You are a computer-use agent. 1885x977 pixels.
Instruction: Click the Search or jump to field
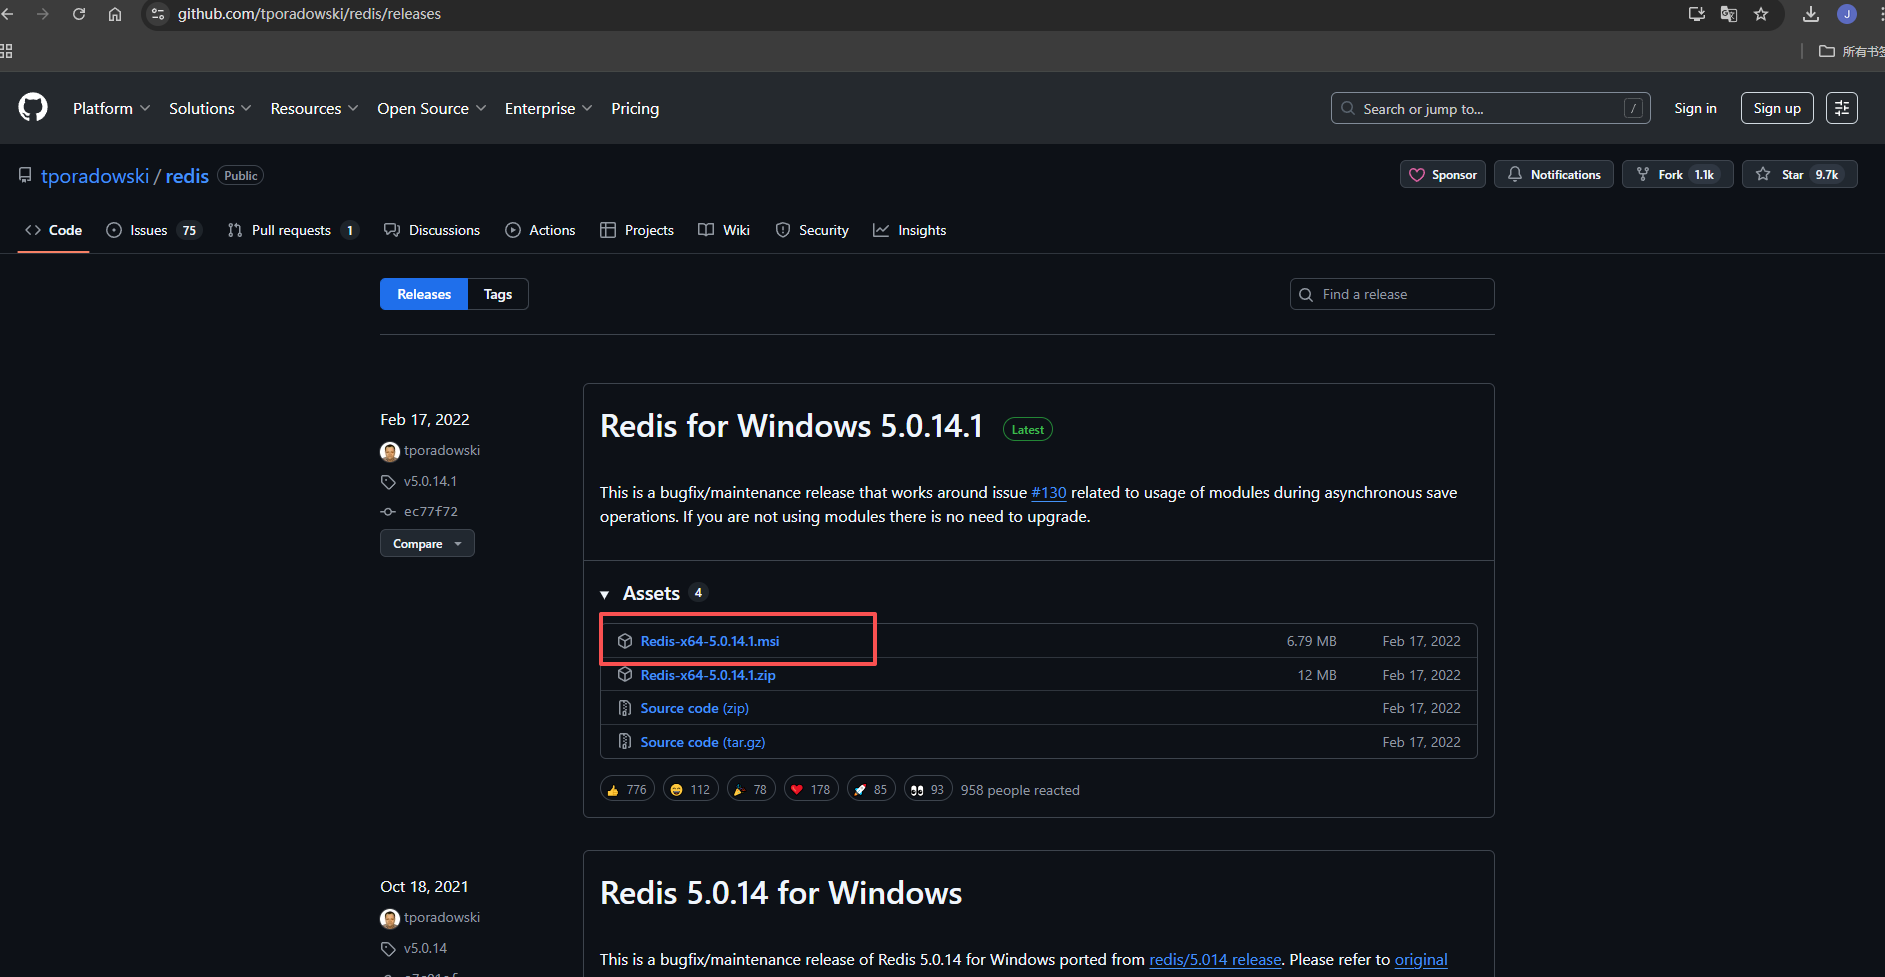(1490, 108)
